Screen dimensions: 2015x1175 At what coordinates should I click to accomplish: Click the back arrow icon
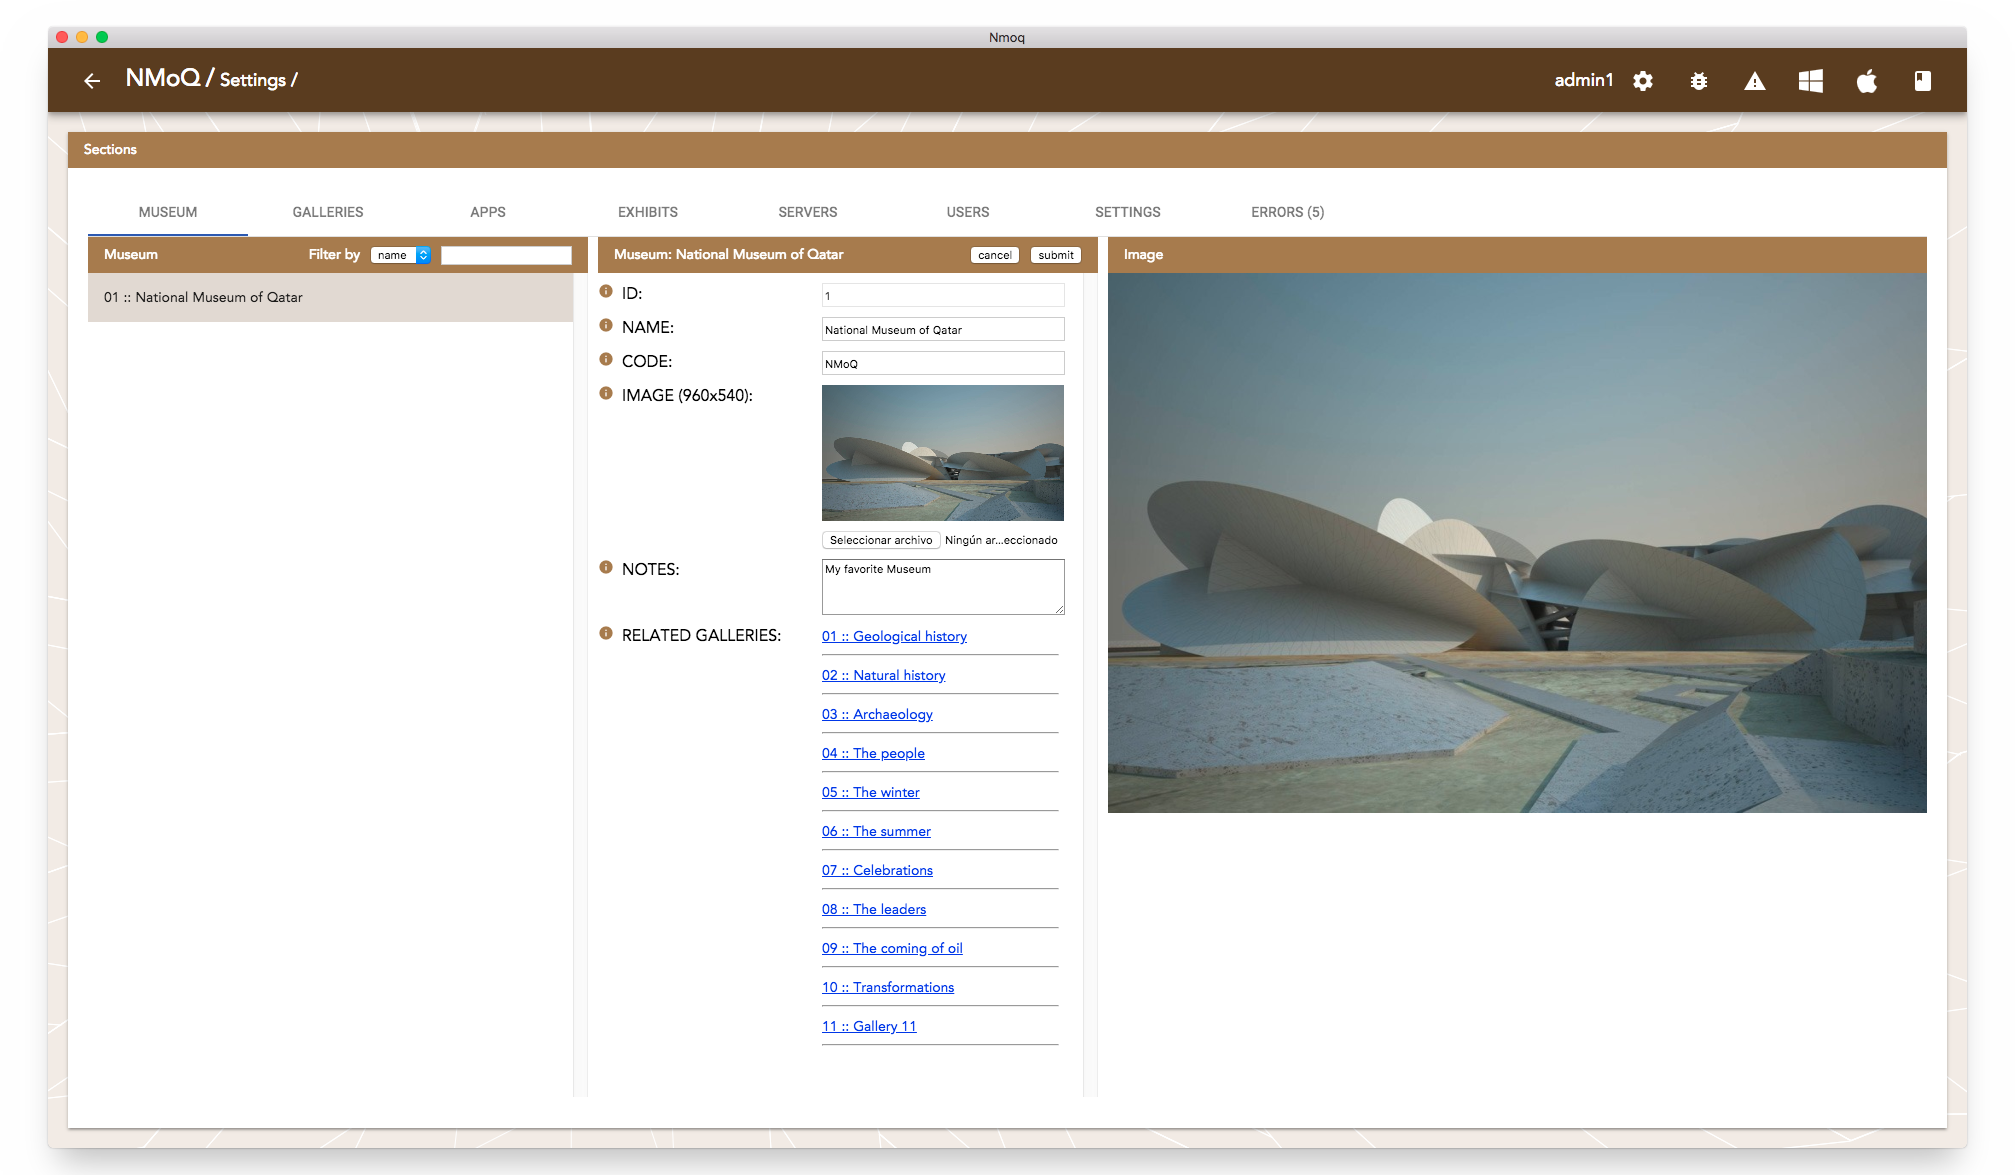[92, 80]
